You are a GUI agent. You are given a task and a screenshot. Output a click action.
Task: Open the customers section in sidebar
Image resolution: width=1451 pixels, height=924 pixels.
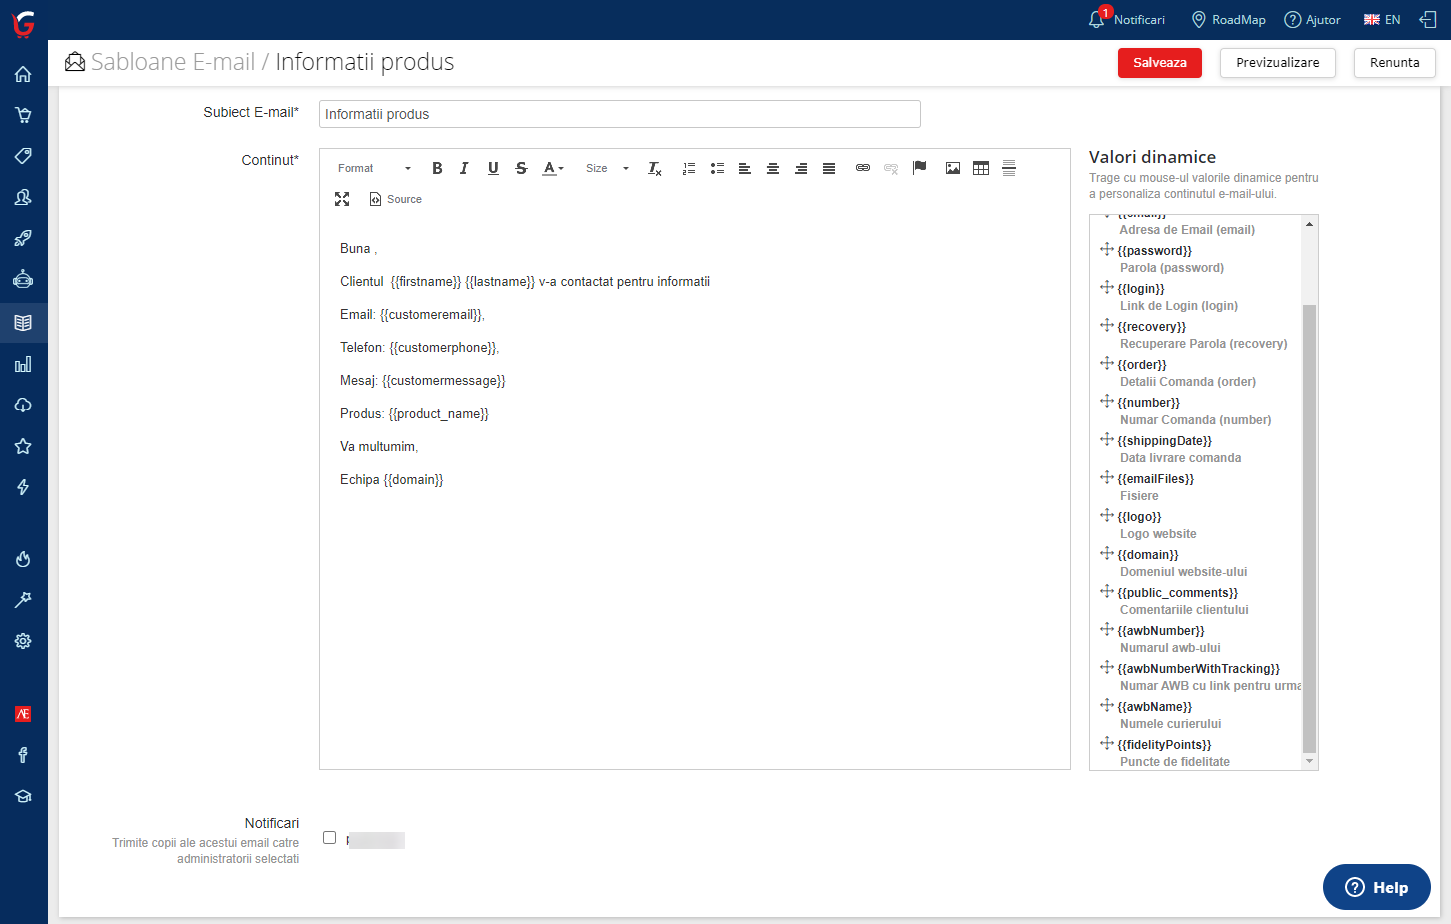pyautogui.click(x=23, y=197)
